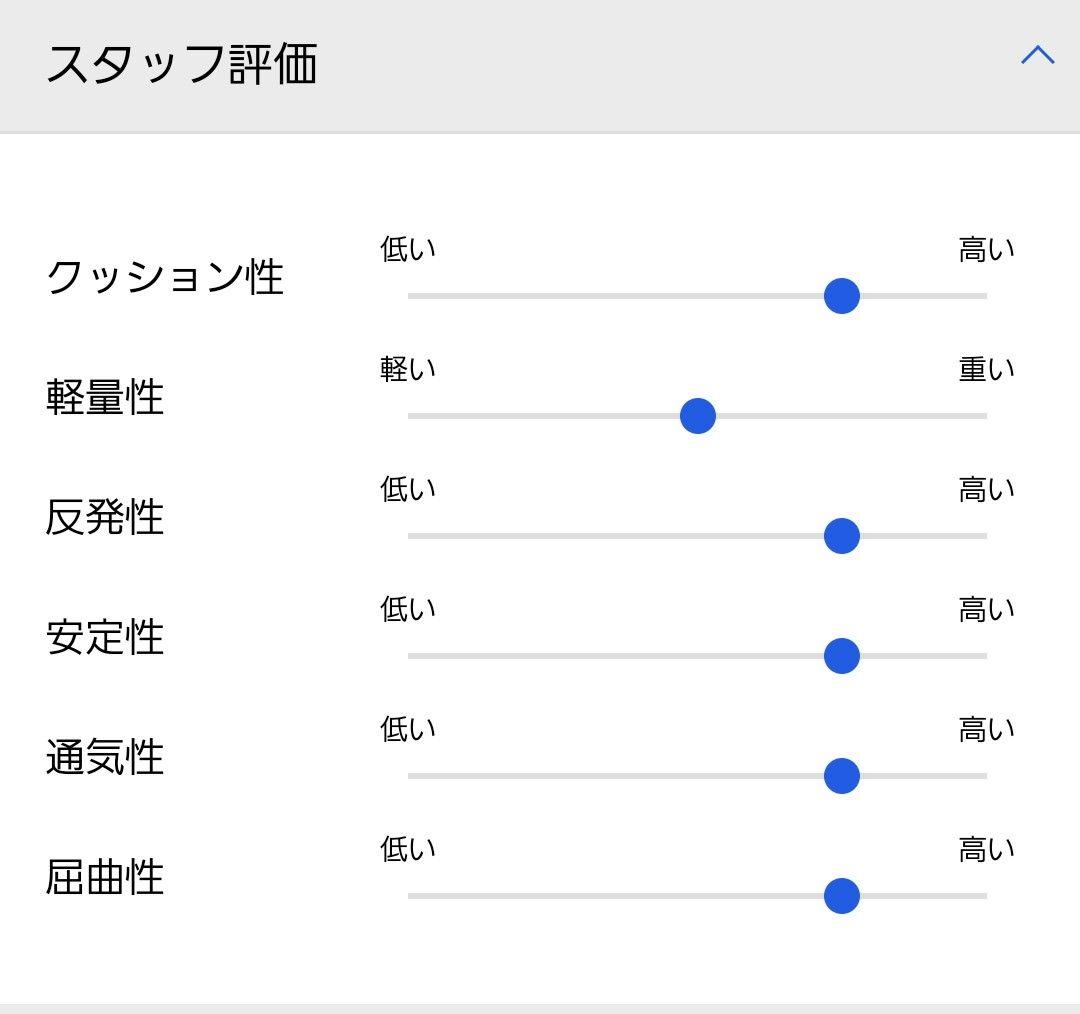Click the 屈曲性 label
This screenshot has height=1014, width=1080.
[105, 877]
